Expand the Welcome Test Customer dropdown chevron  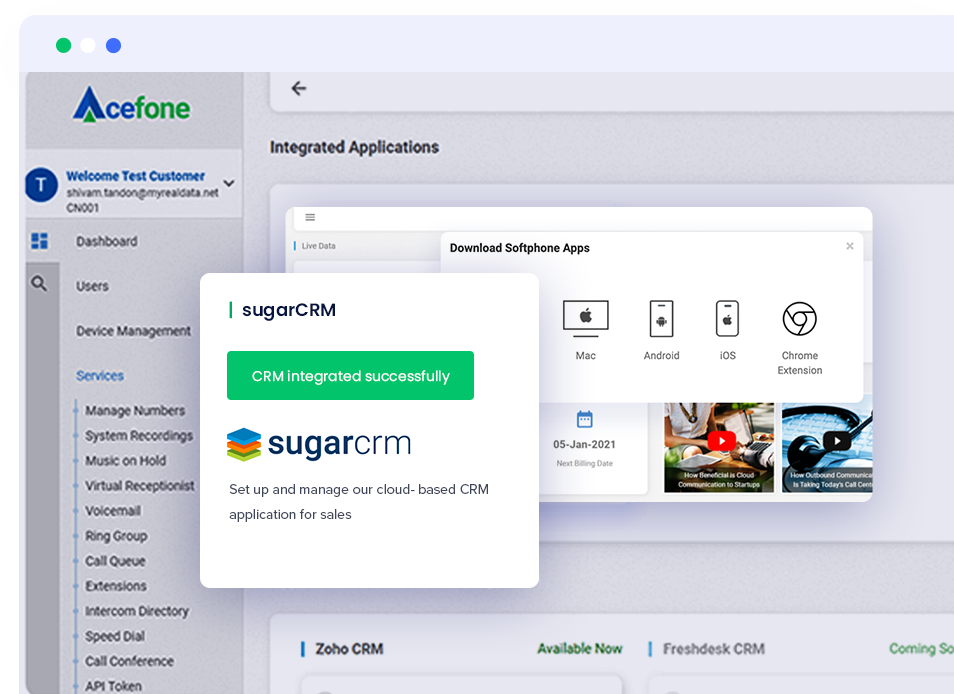(x=229, y=183)
